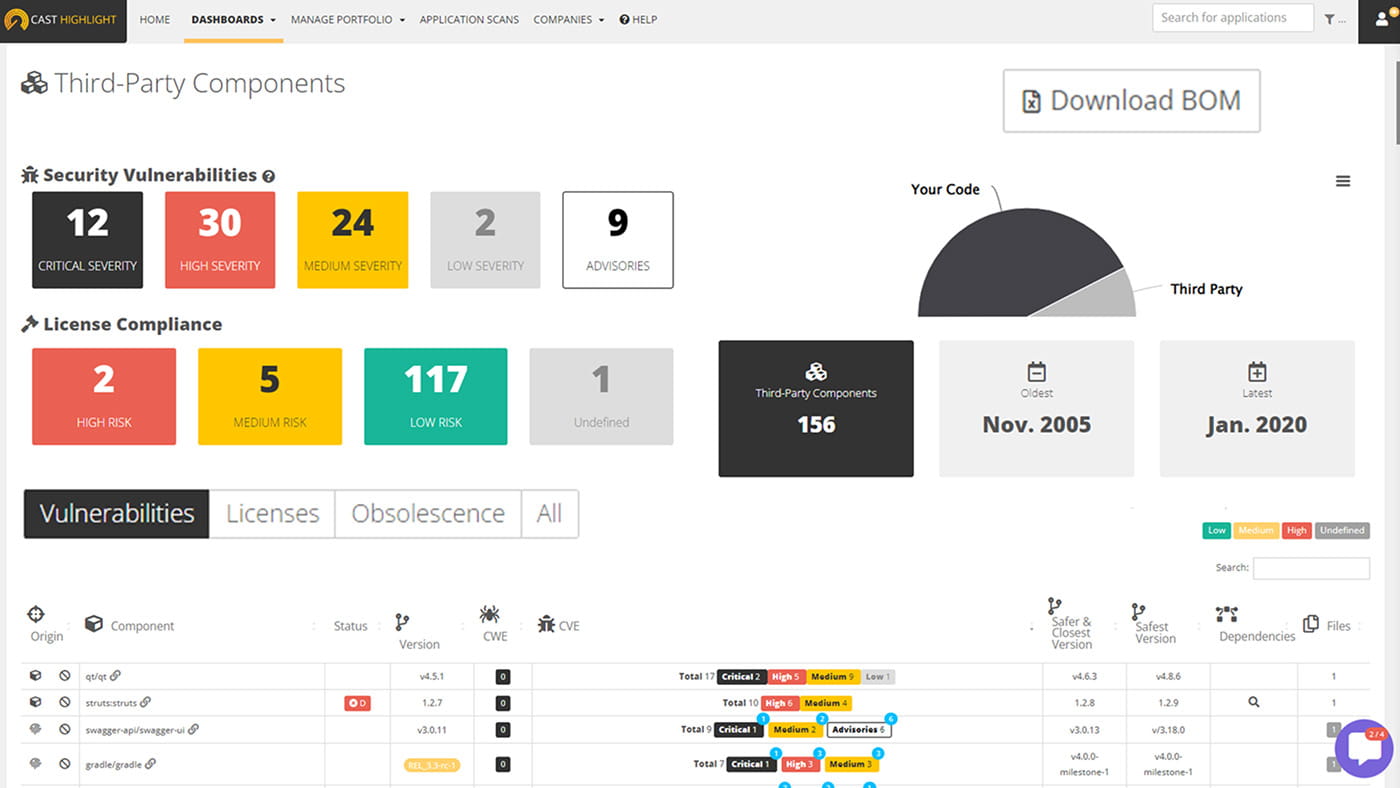Viewport: 1400px width, 788px height.
Task: Click the blocked icon beside gradle/gradle
Action: tap(64, 764)
